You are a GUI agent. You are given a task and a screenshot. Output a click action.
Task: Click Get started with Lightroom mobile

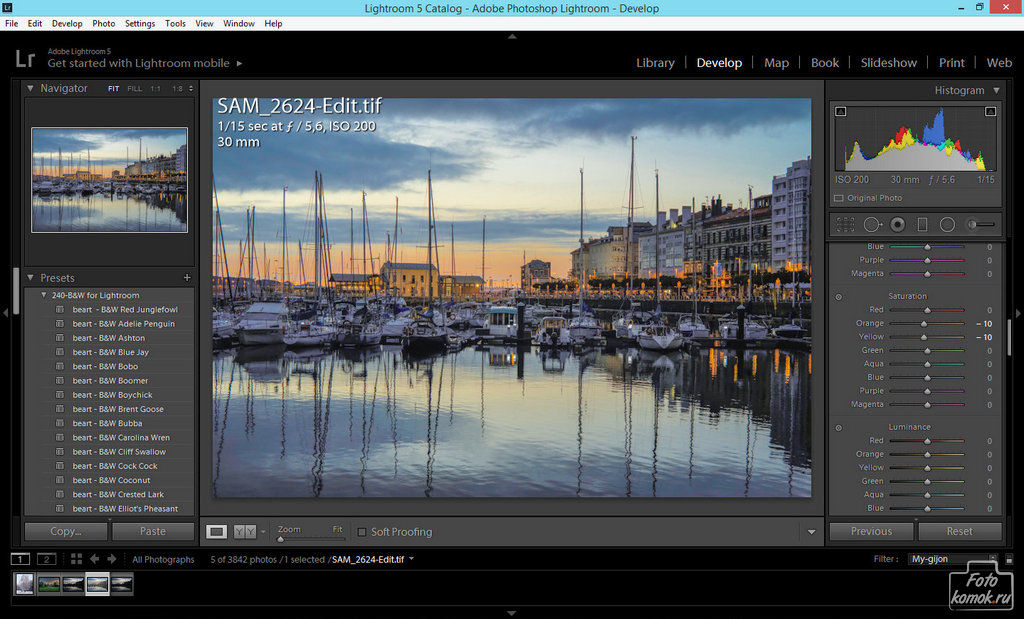click(138, 63)
